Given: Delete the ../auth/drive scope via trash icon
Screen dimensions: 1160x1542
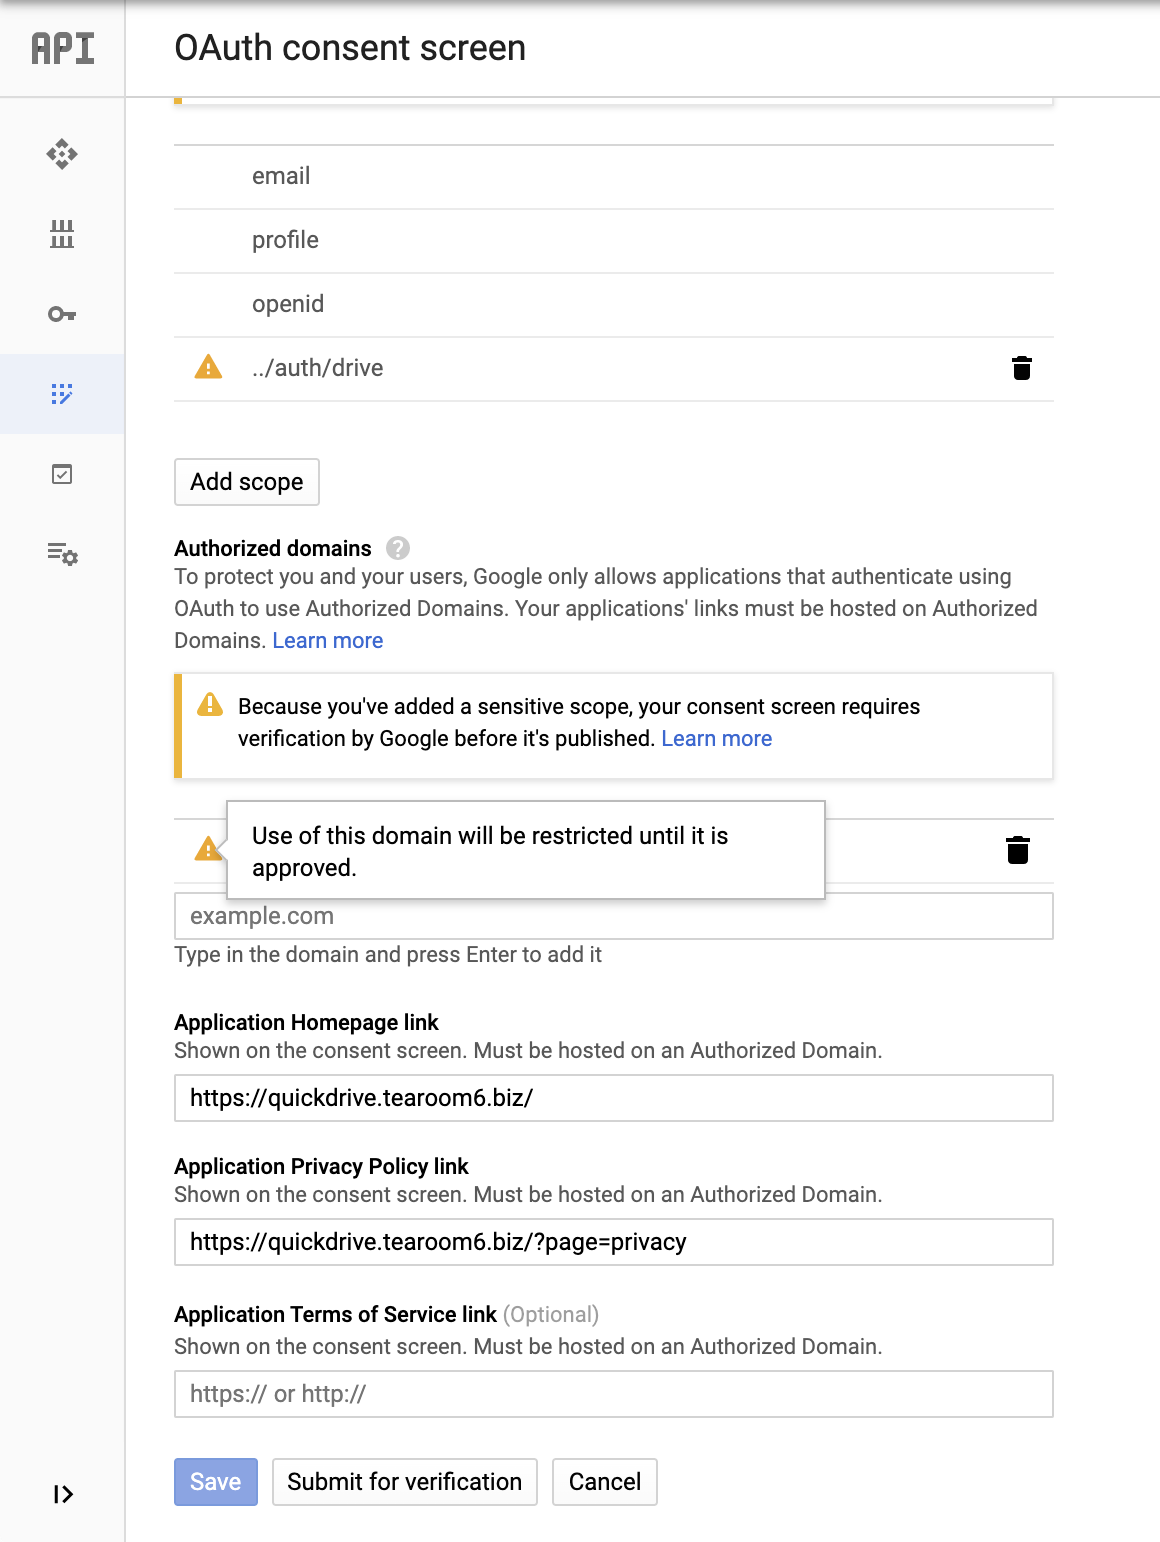Looking at the screenshot, I should point(1021,368).
